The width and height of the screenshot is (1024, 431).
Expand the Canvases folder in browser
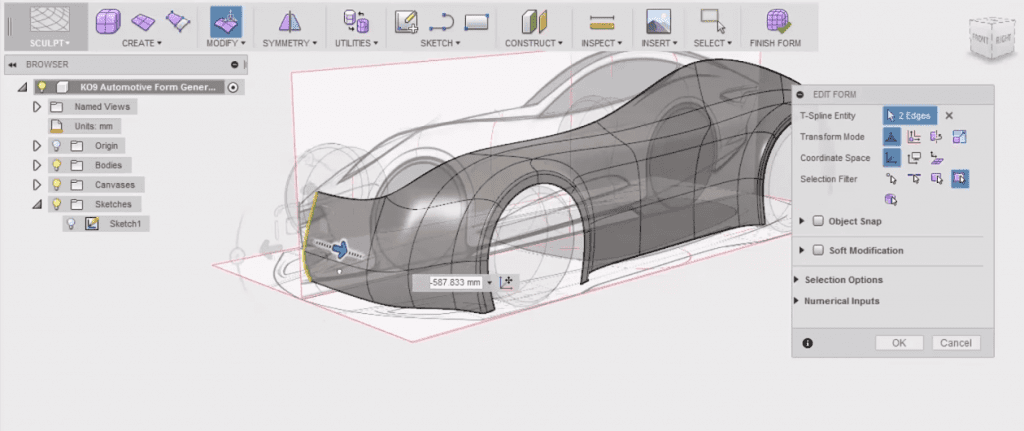(37, 185)
